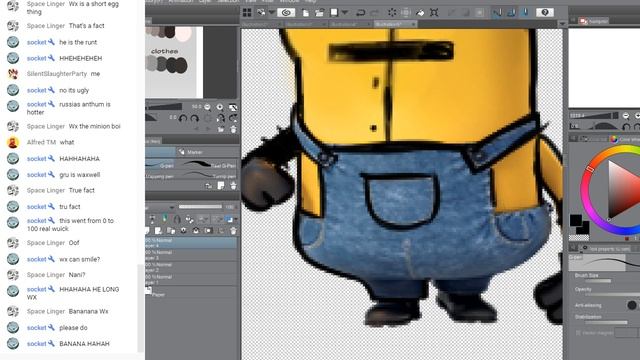640x360 pixels.
Task: Delete sub tool with trash icon
Action: (233, 186)
